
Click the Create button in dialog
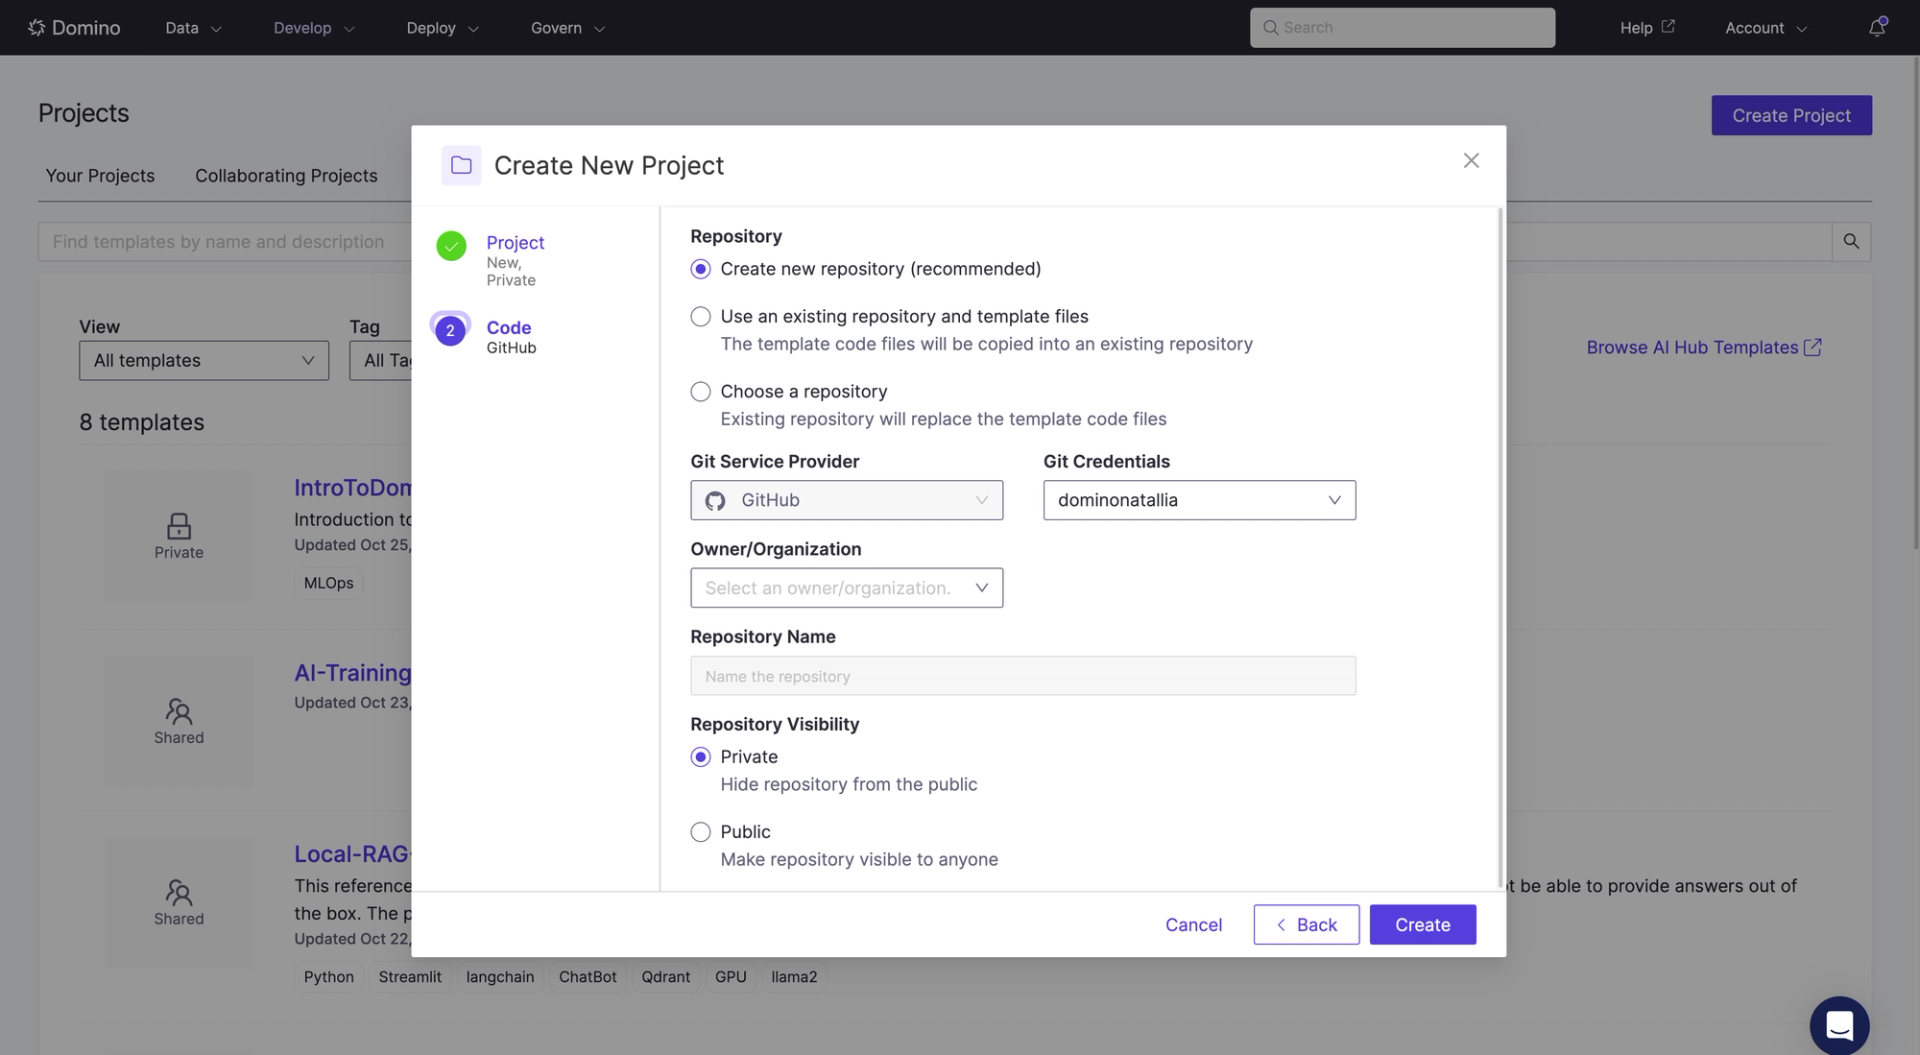pyautogui.click(x=1422, y=925)
